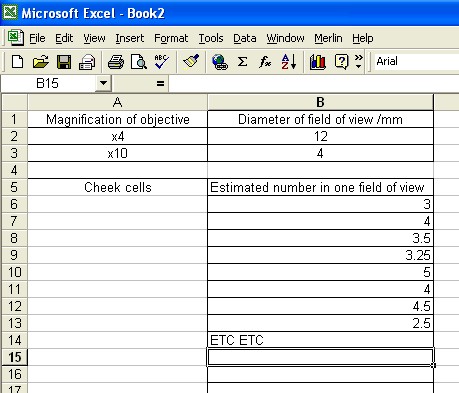This screenshot has width=459, height=393.
Task: Select the cell with value 4.5
Action: [320, 306]
